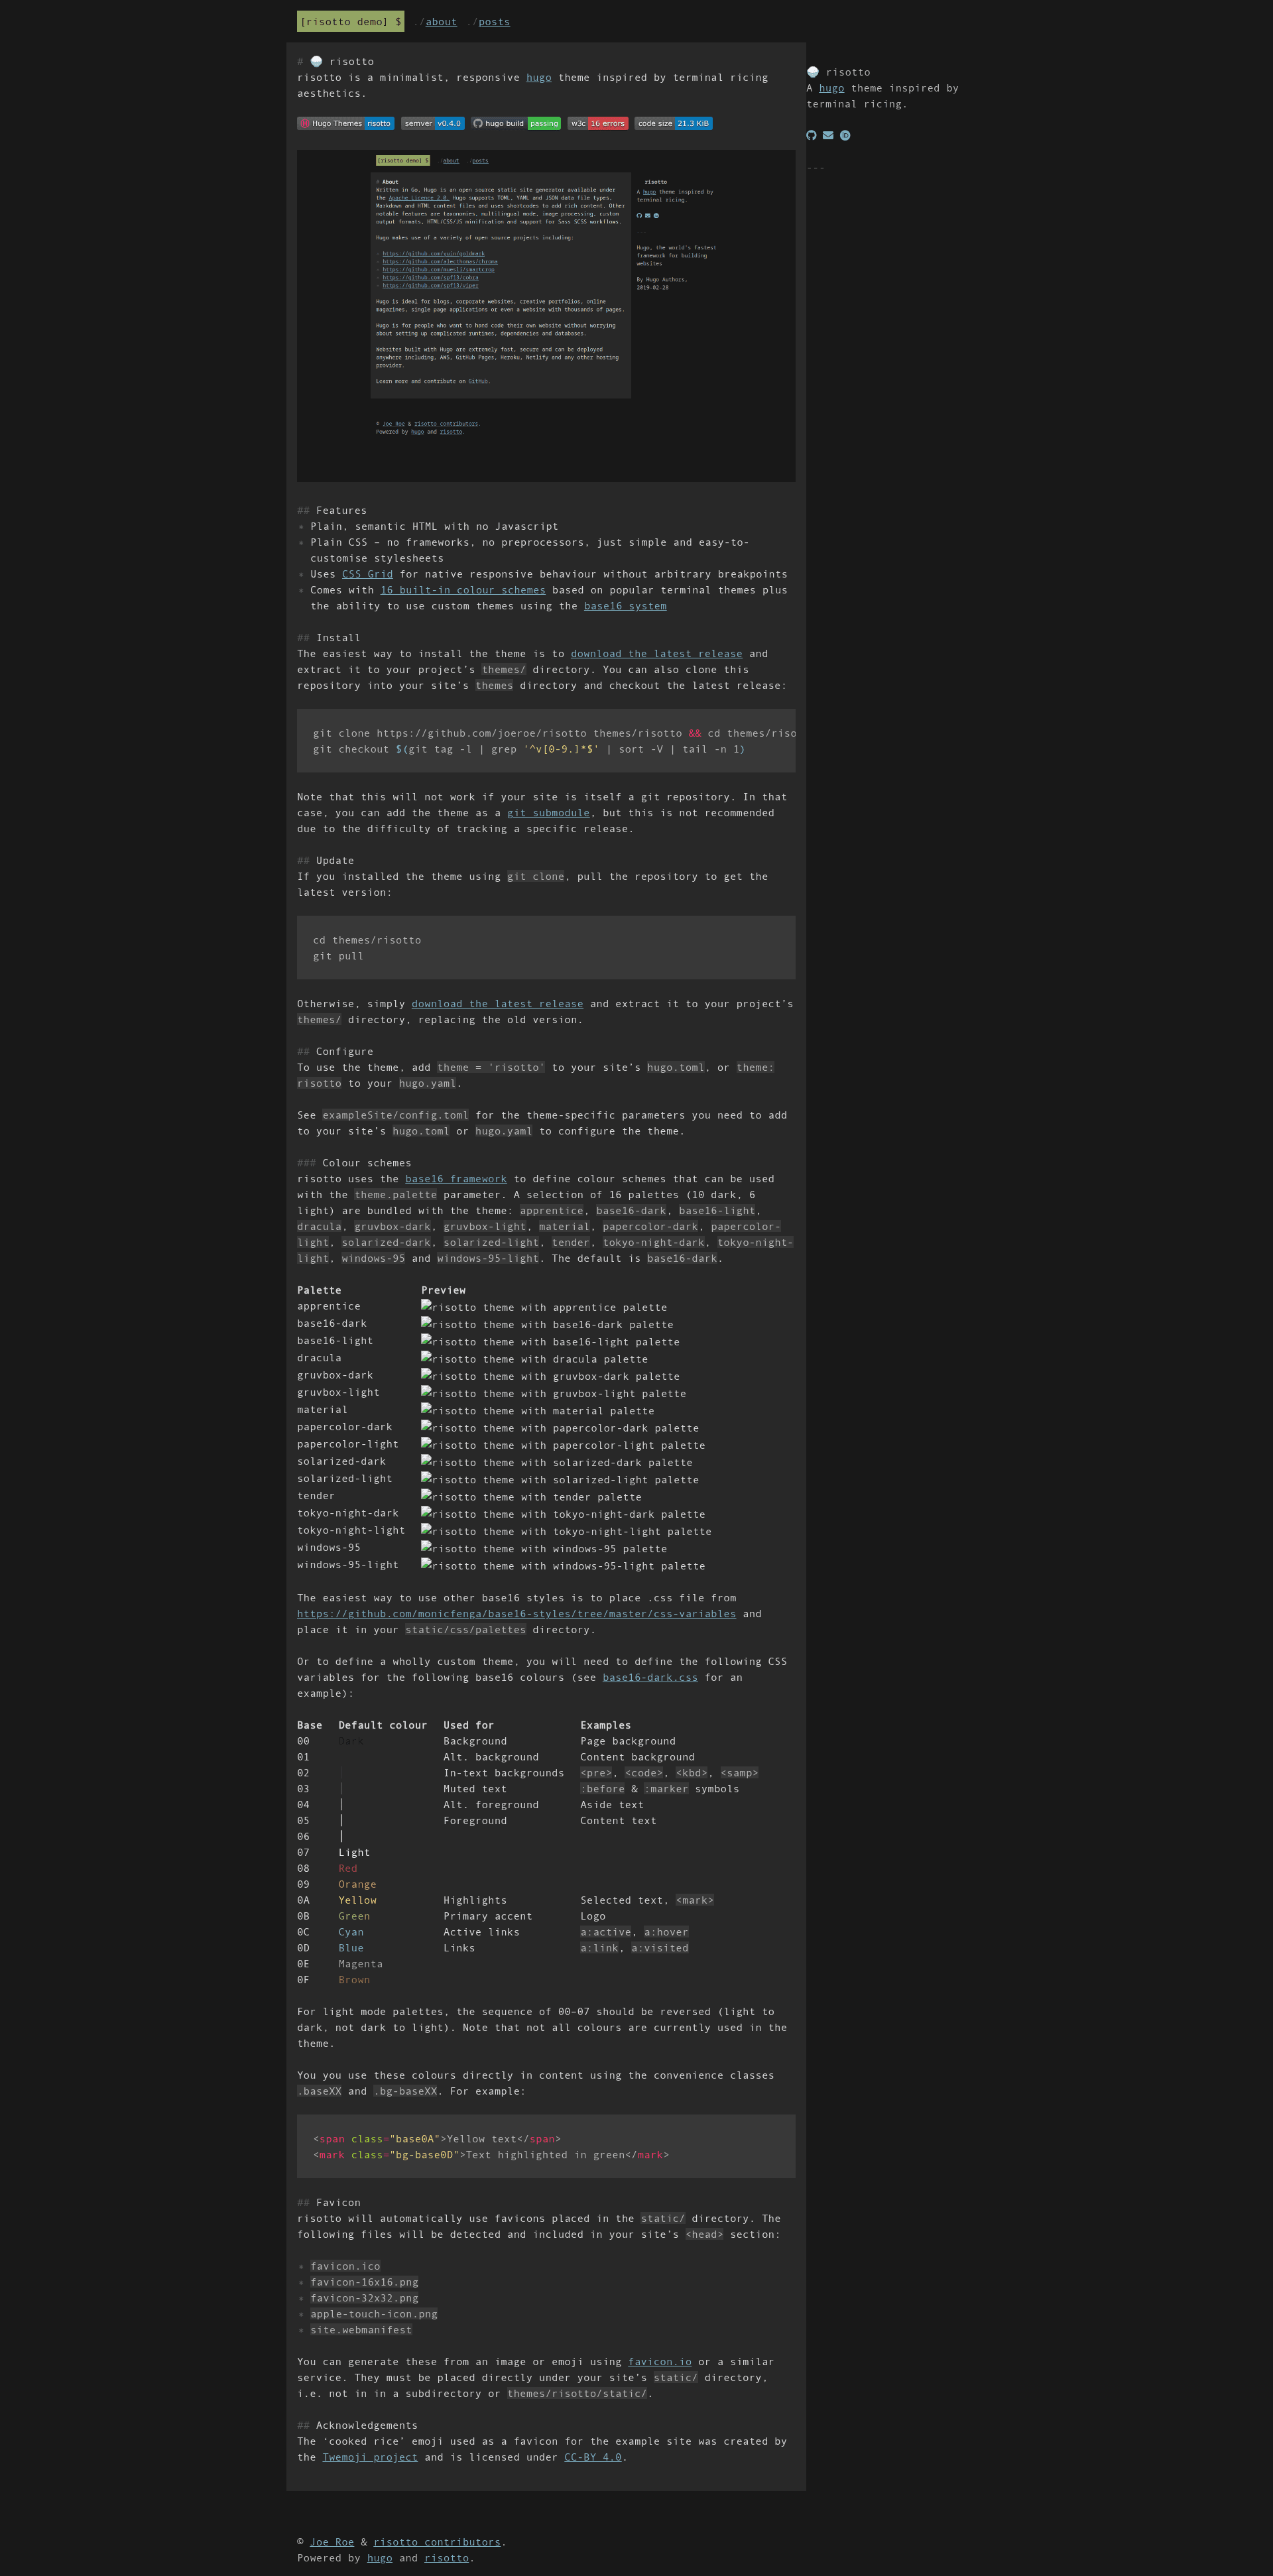This screenshot has height=2576, width=1273.
Task: Click the favicon-32x32.png list item
Action: pos(364,2298)
